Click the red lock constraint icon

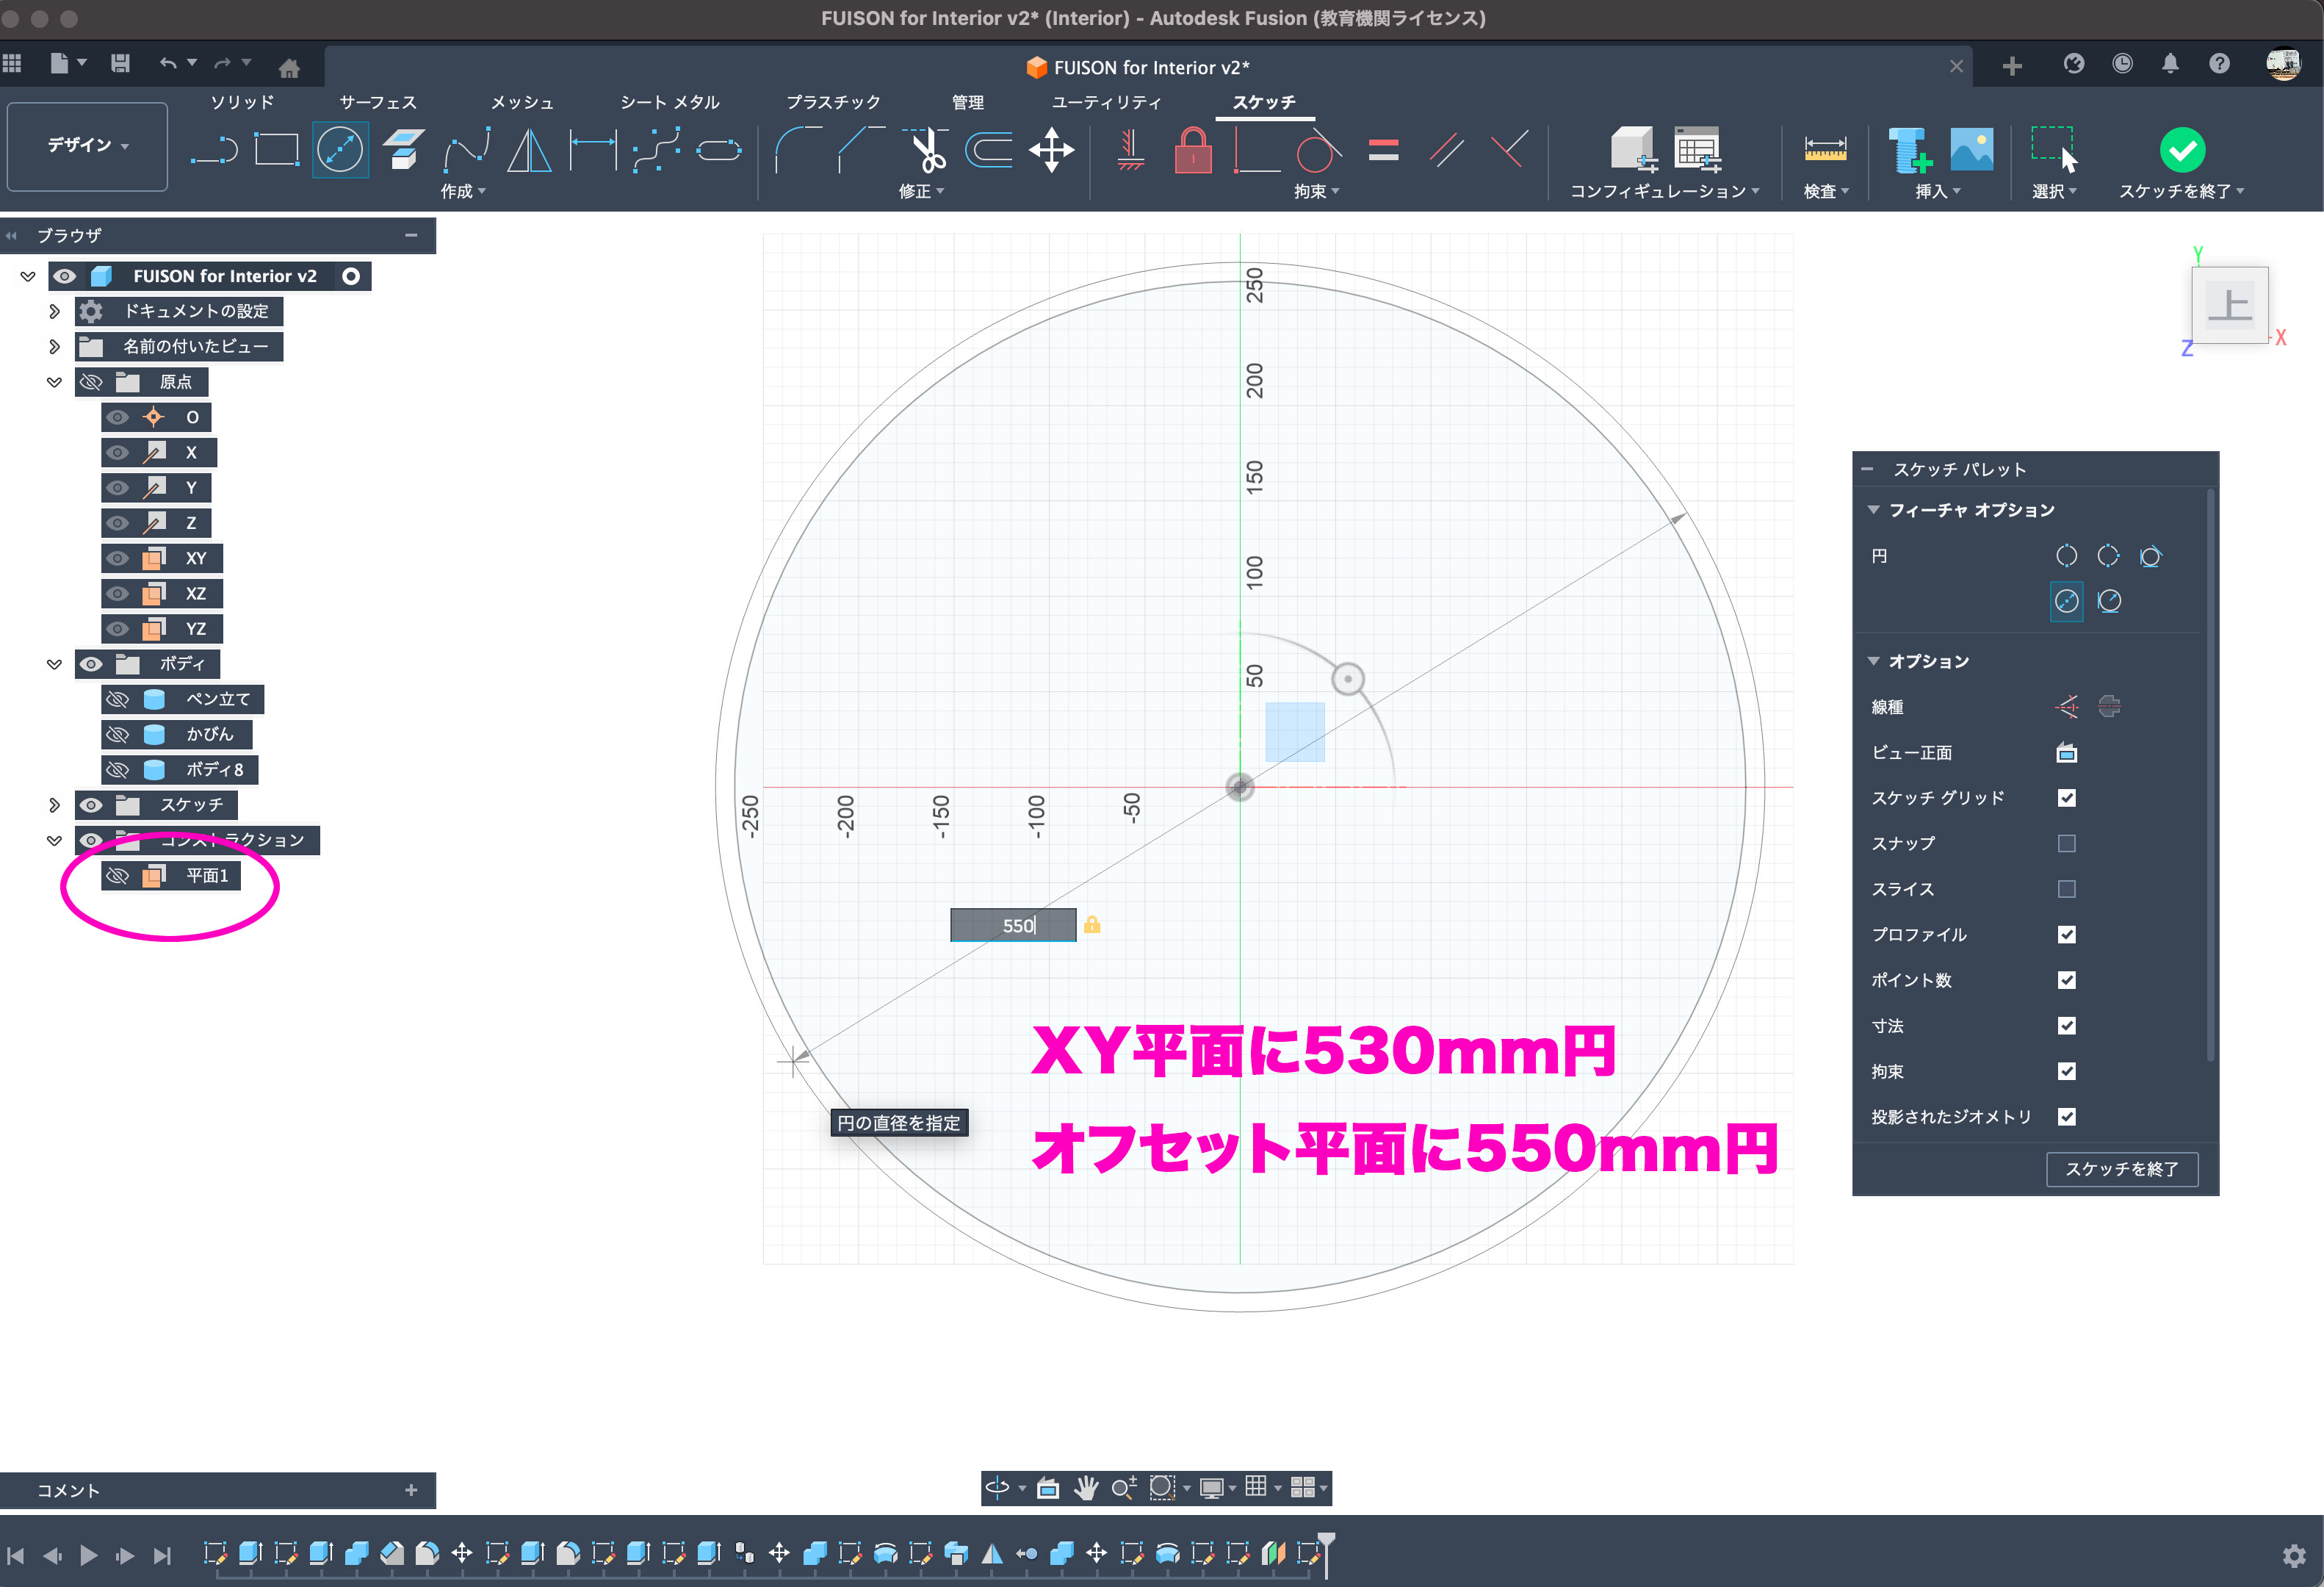1192,150
